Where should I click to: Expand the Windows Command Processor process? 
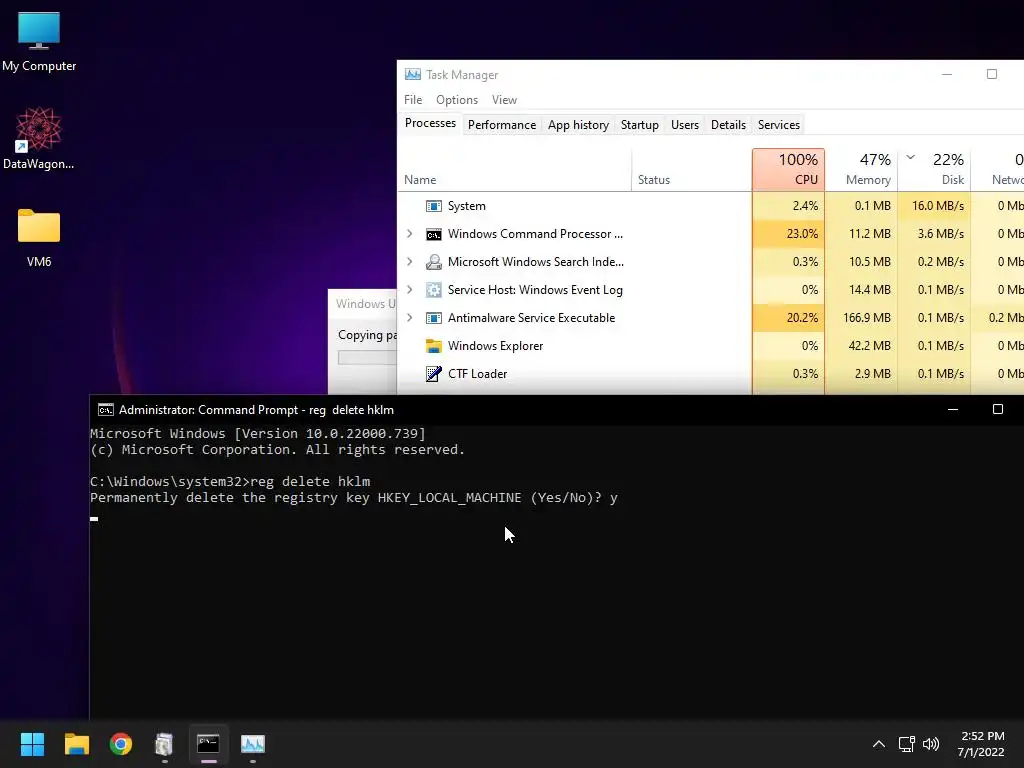point(409,234)
